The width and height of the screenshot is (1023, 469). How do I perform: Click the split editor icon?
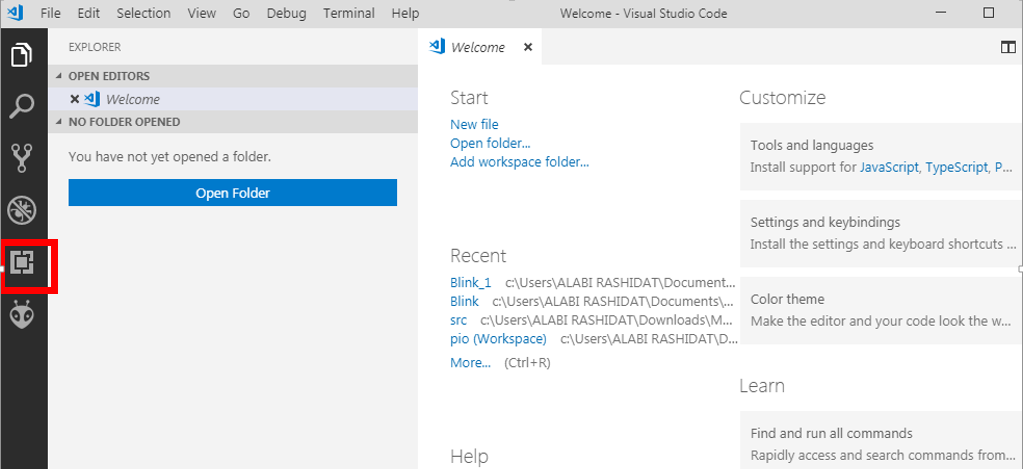tap(1008, 47)
